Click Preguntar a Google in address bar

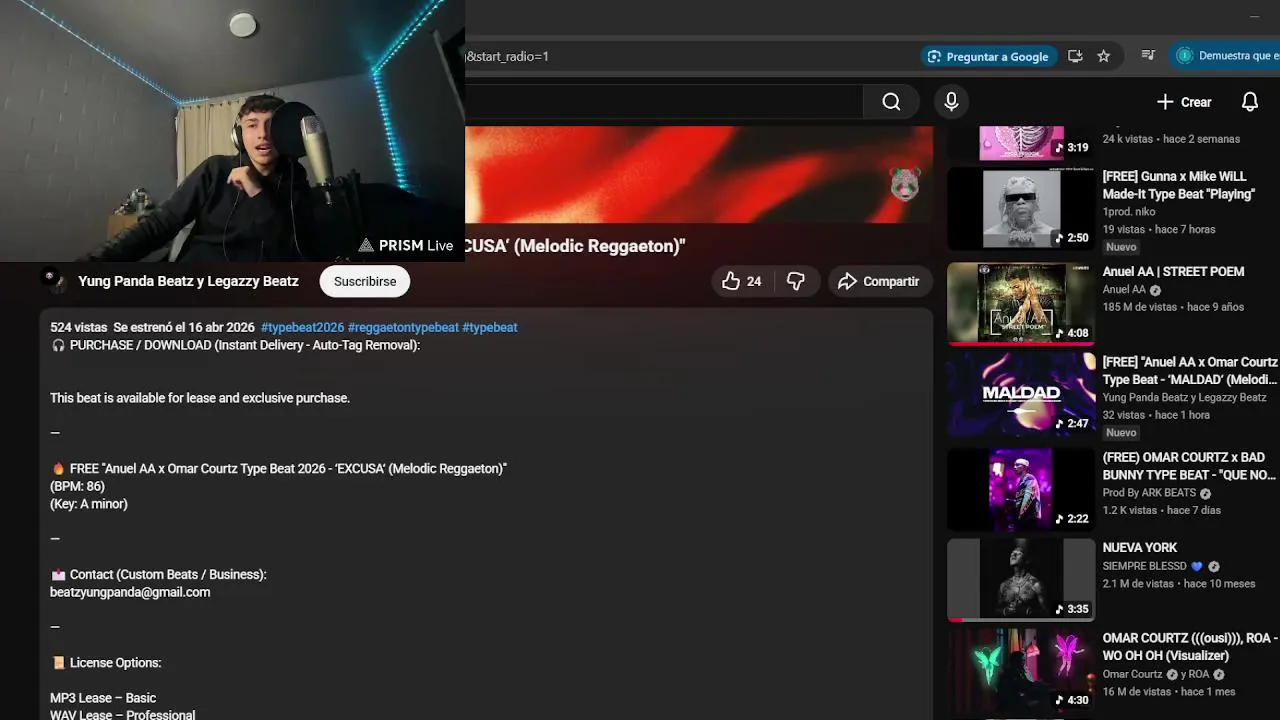tap(988, 57)
